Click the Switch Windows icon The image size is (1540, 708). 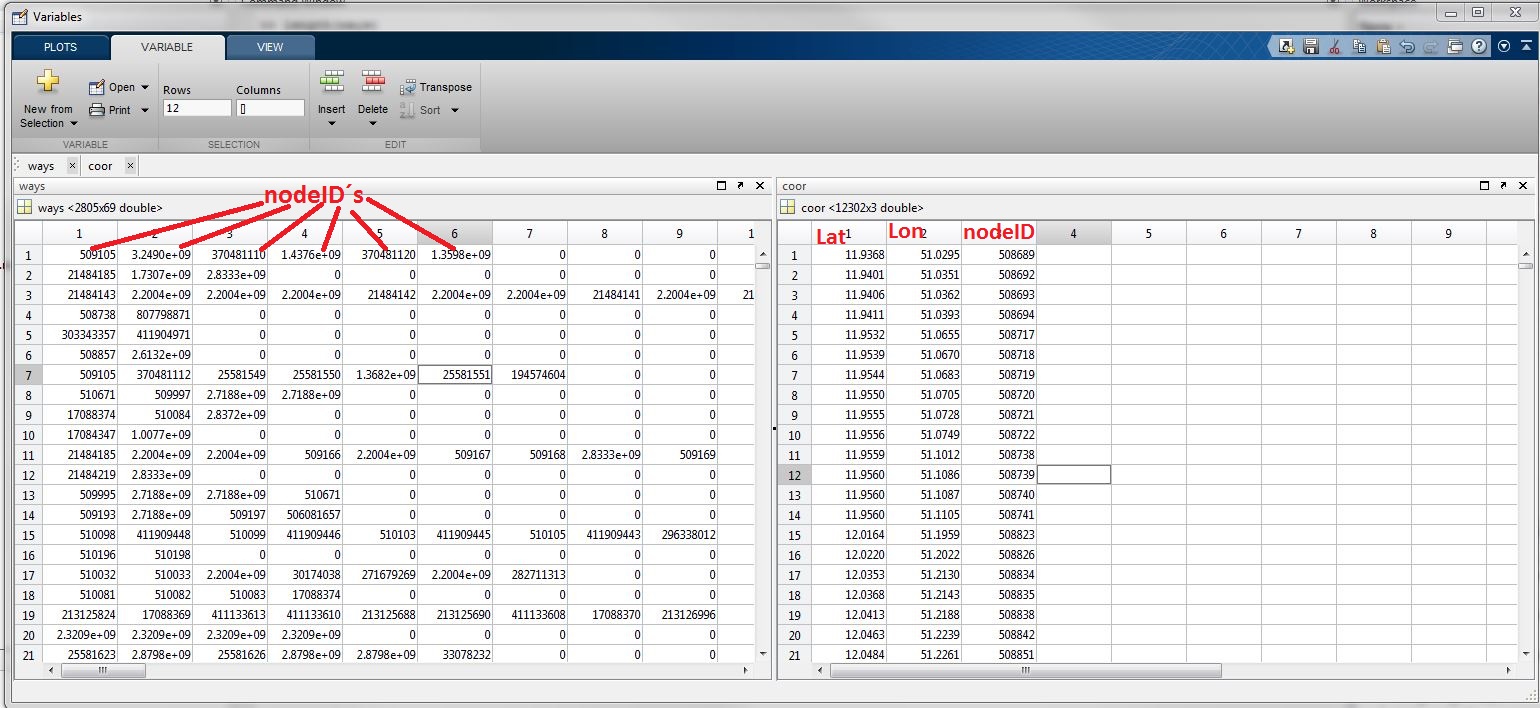[1455, 46]
